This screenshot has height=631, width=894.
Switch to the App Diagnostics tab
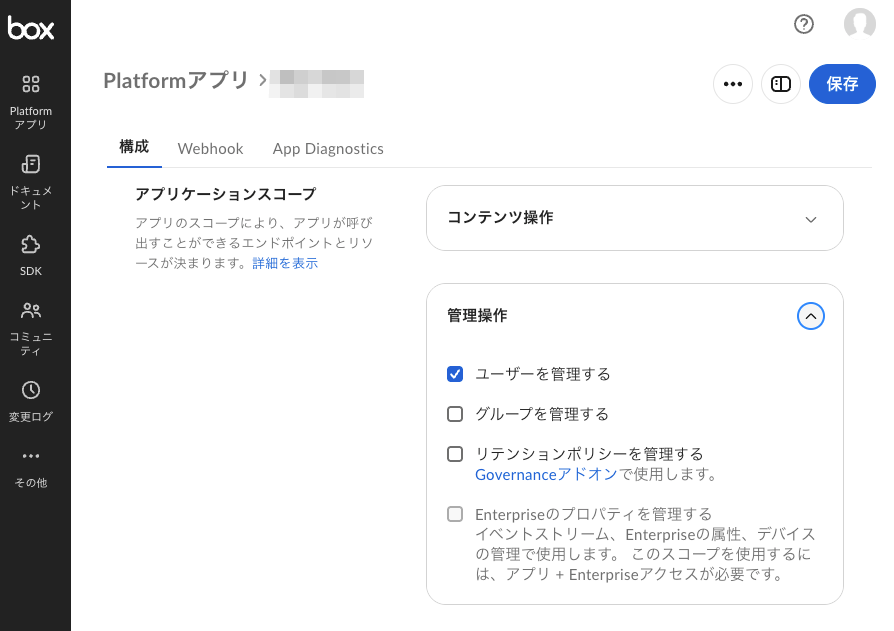coord(328,149)
